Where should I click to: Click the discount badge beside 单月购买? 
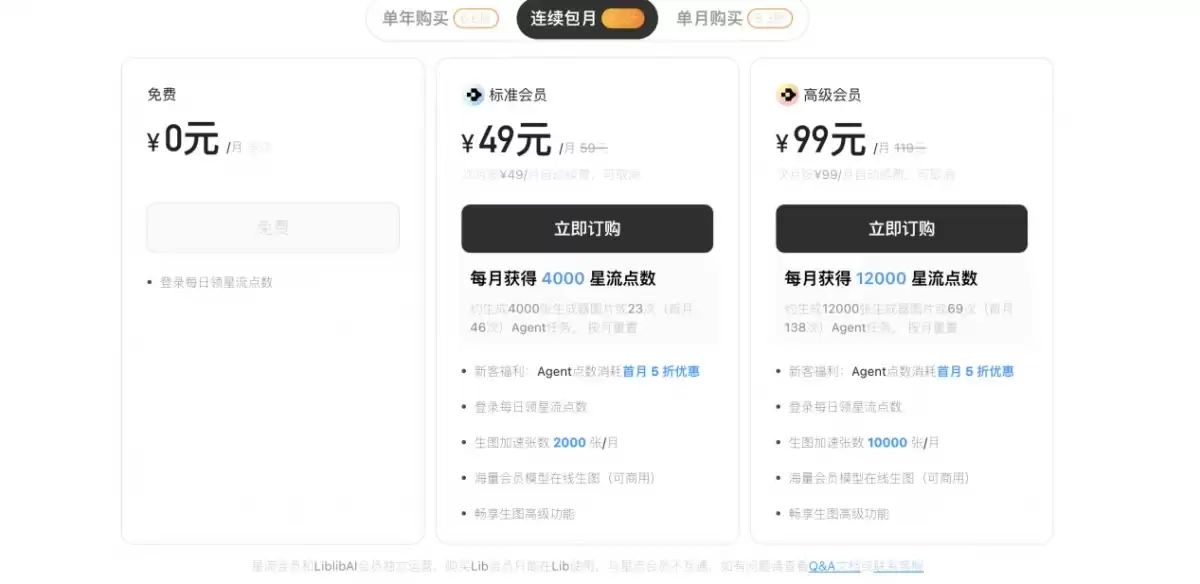click(770, 18)
